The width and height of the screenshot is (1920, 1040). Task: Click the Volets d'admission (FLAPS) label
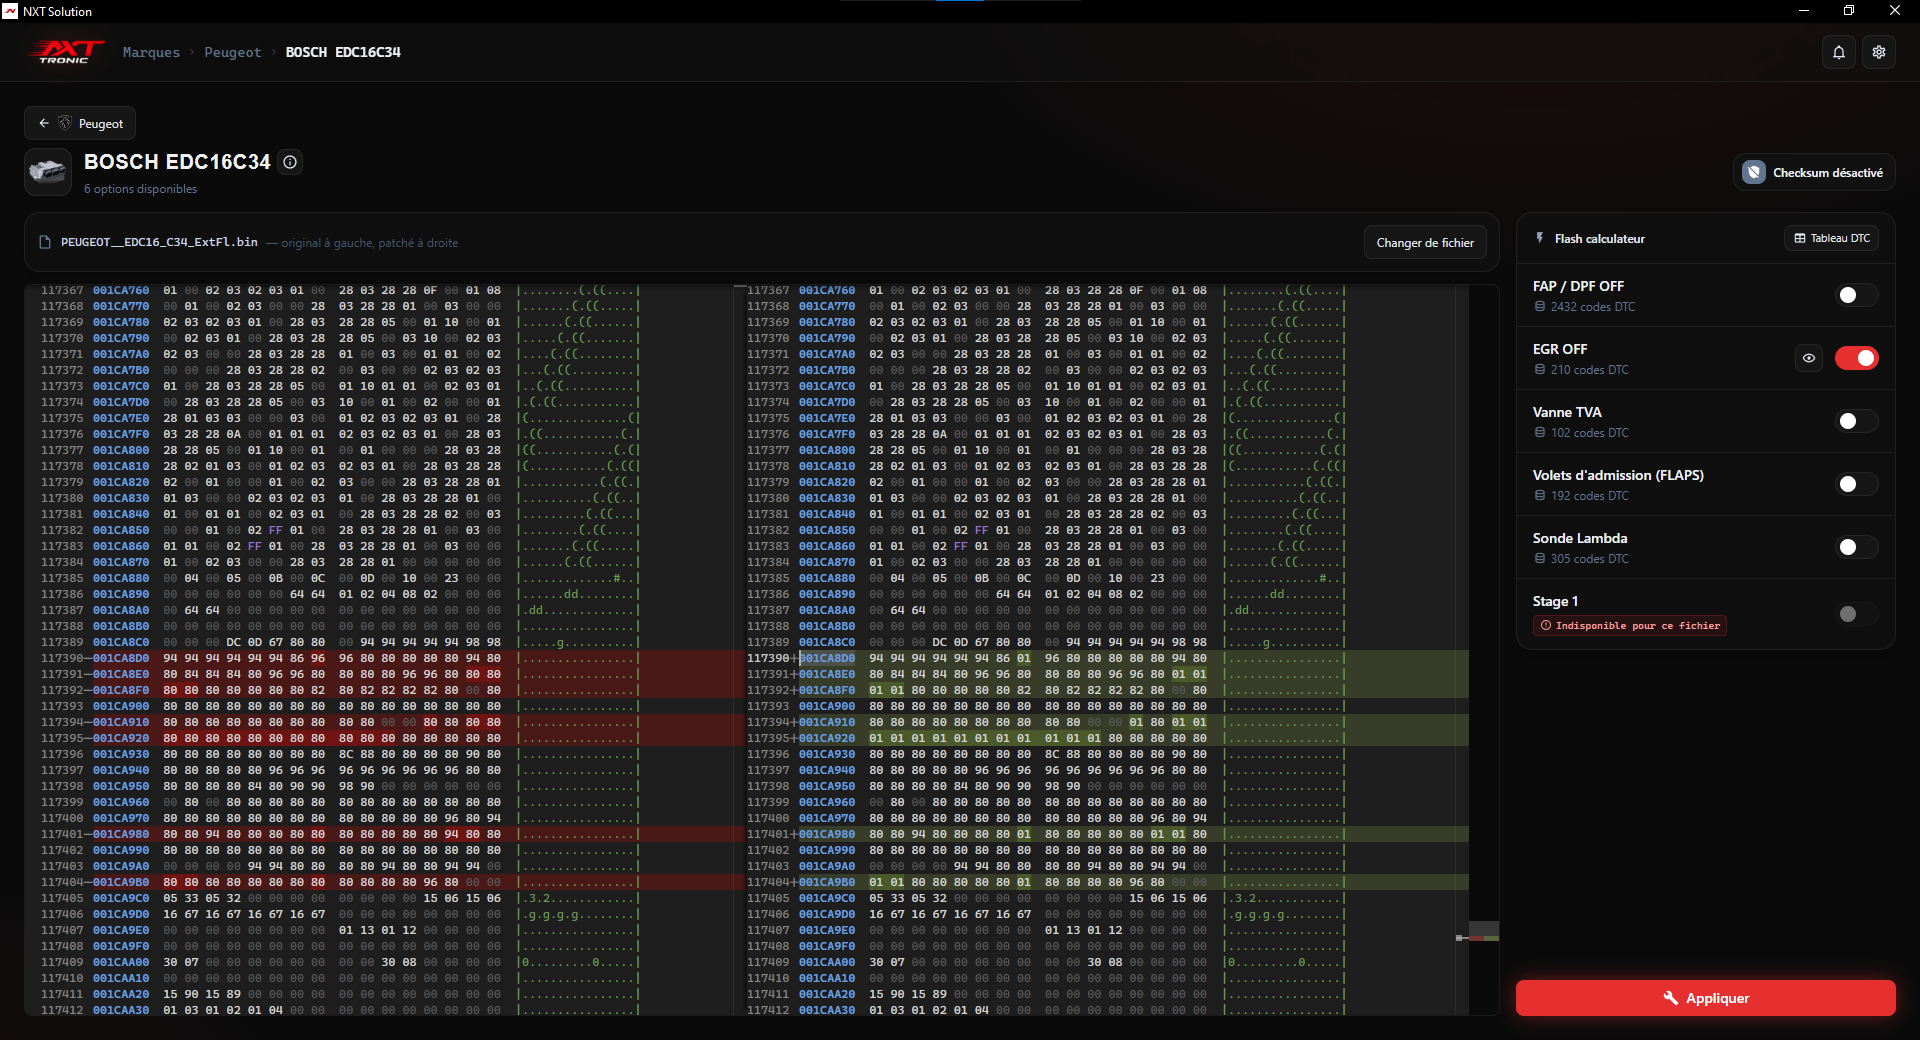click(x=1618, y=475)
